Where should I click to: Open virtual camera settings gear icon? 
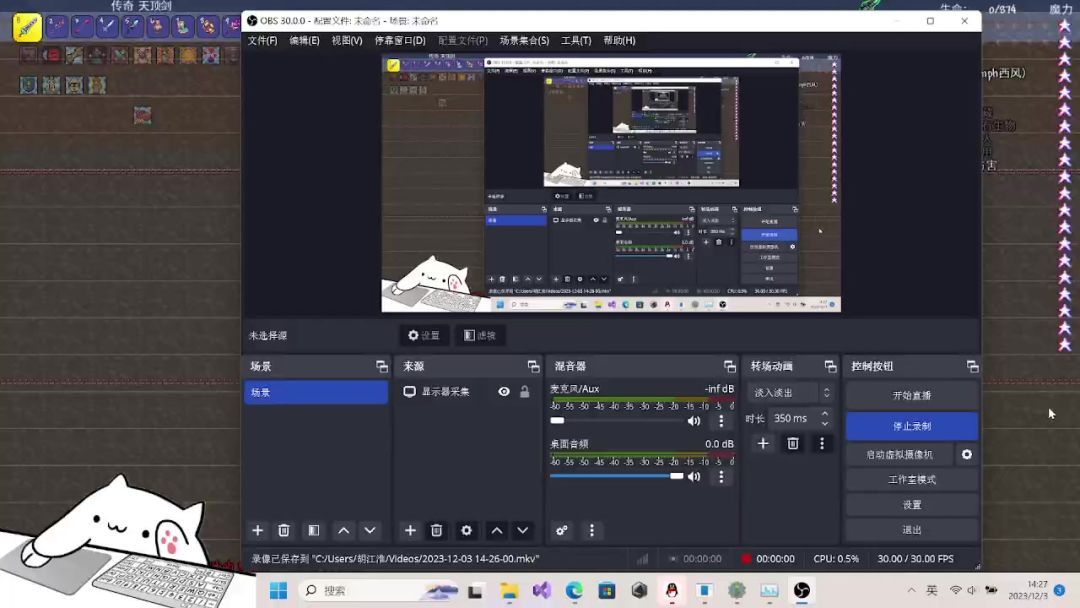[x=967, y=454]
